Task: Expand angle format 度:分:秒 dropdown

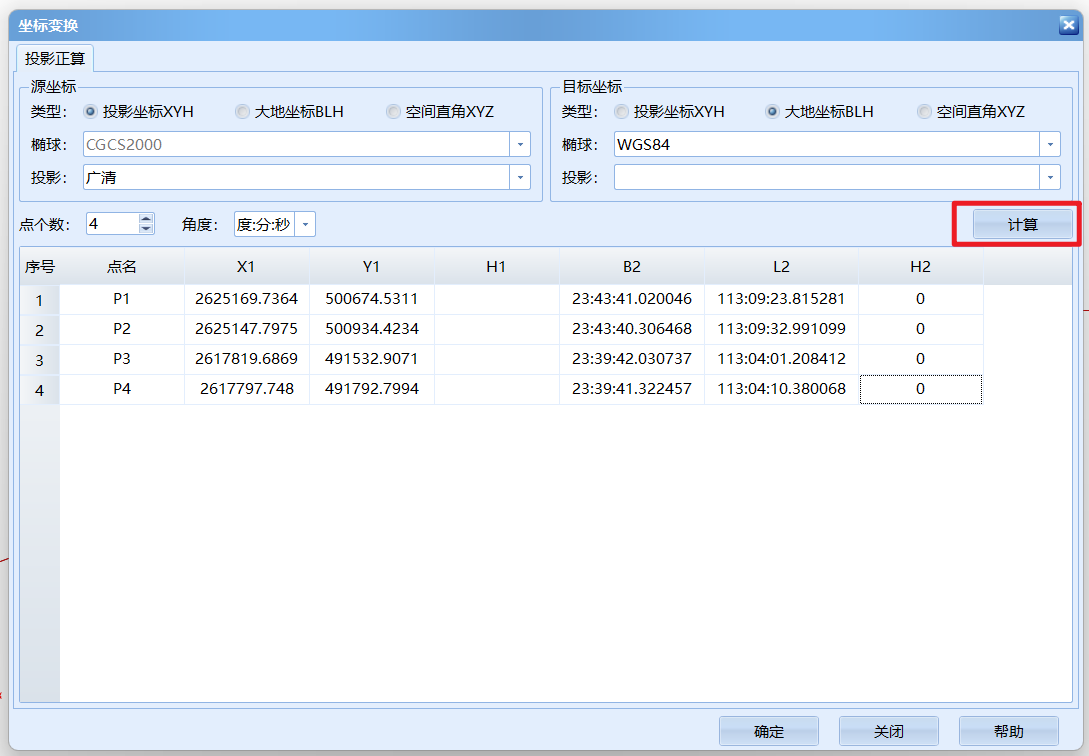Action: coord(305,224)
